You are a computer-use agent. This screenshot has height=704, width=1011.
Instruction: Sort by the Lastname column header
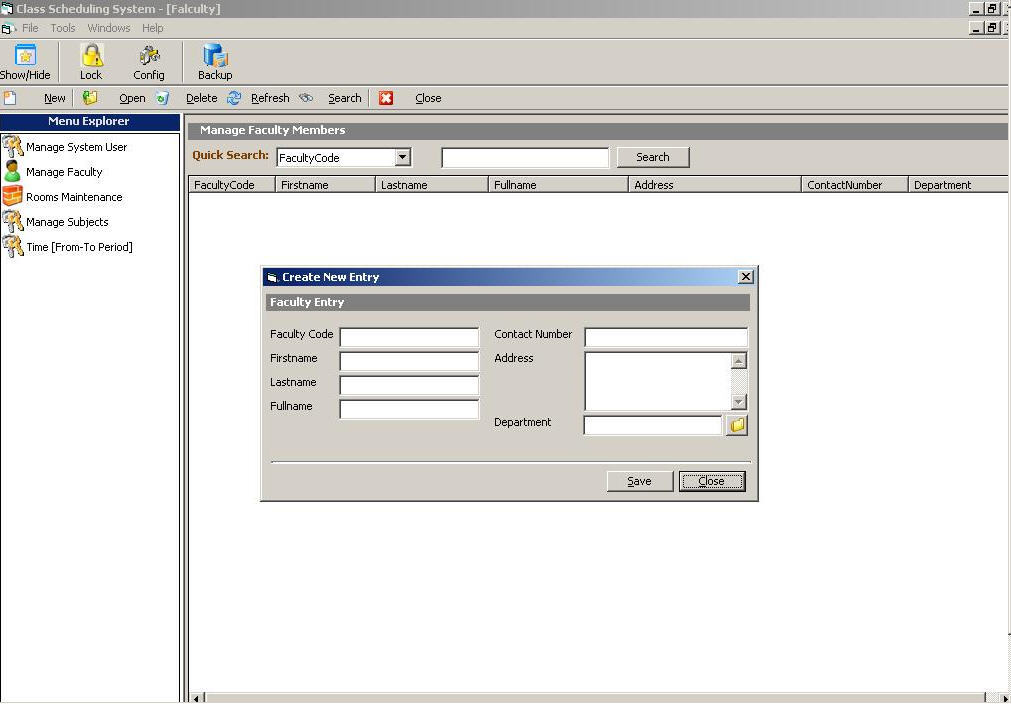(431, 184)
